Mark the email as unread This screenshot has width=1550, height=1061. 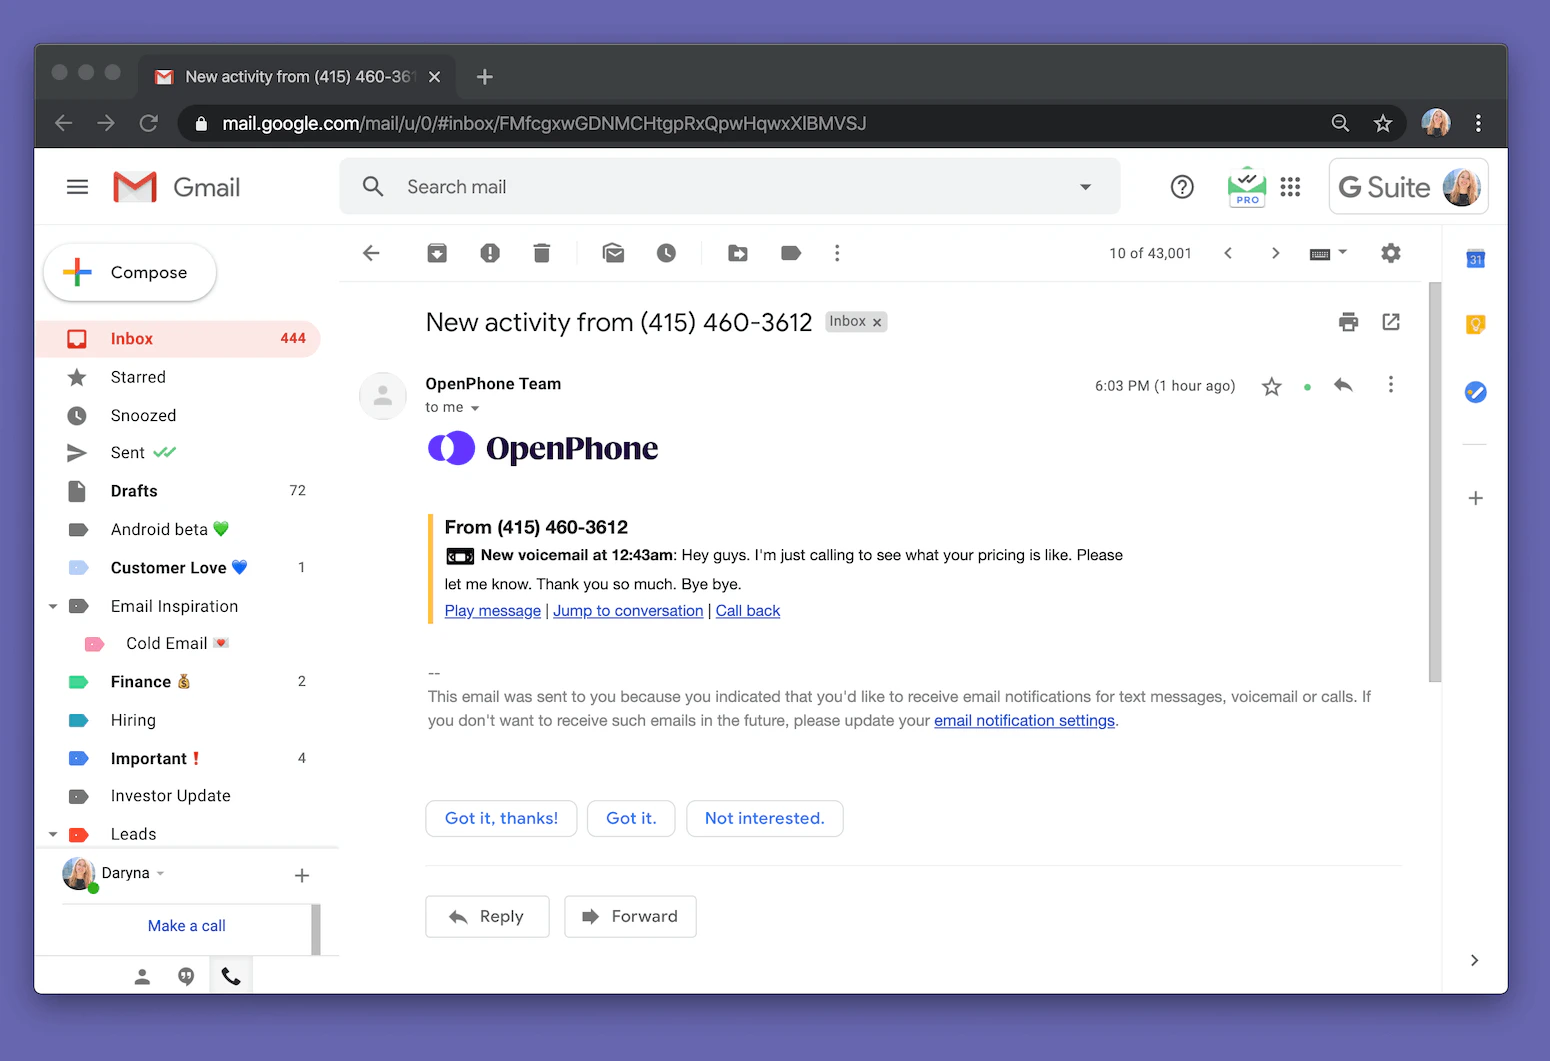coord(613,253)
